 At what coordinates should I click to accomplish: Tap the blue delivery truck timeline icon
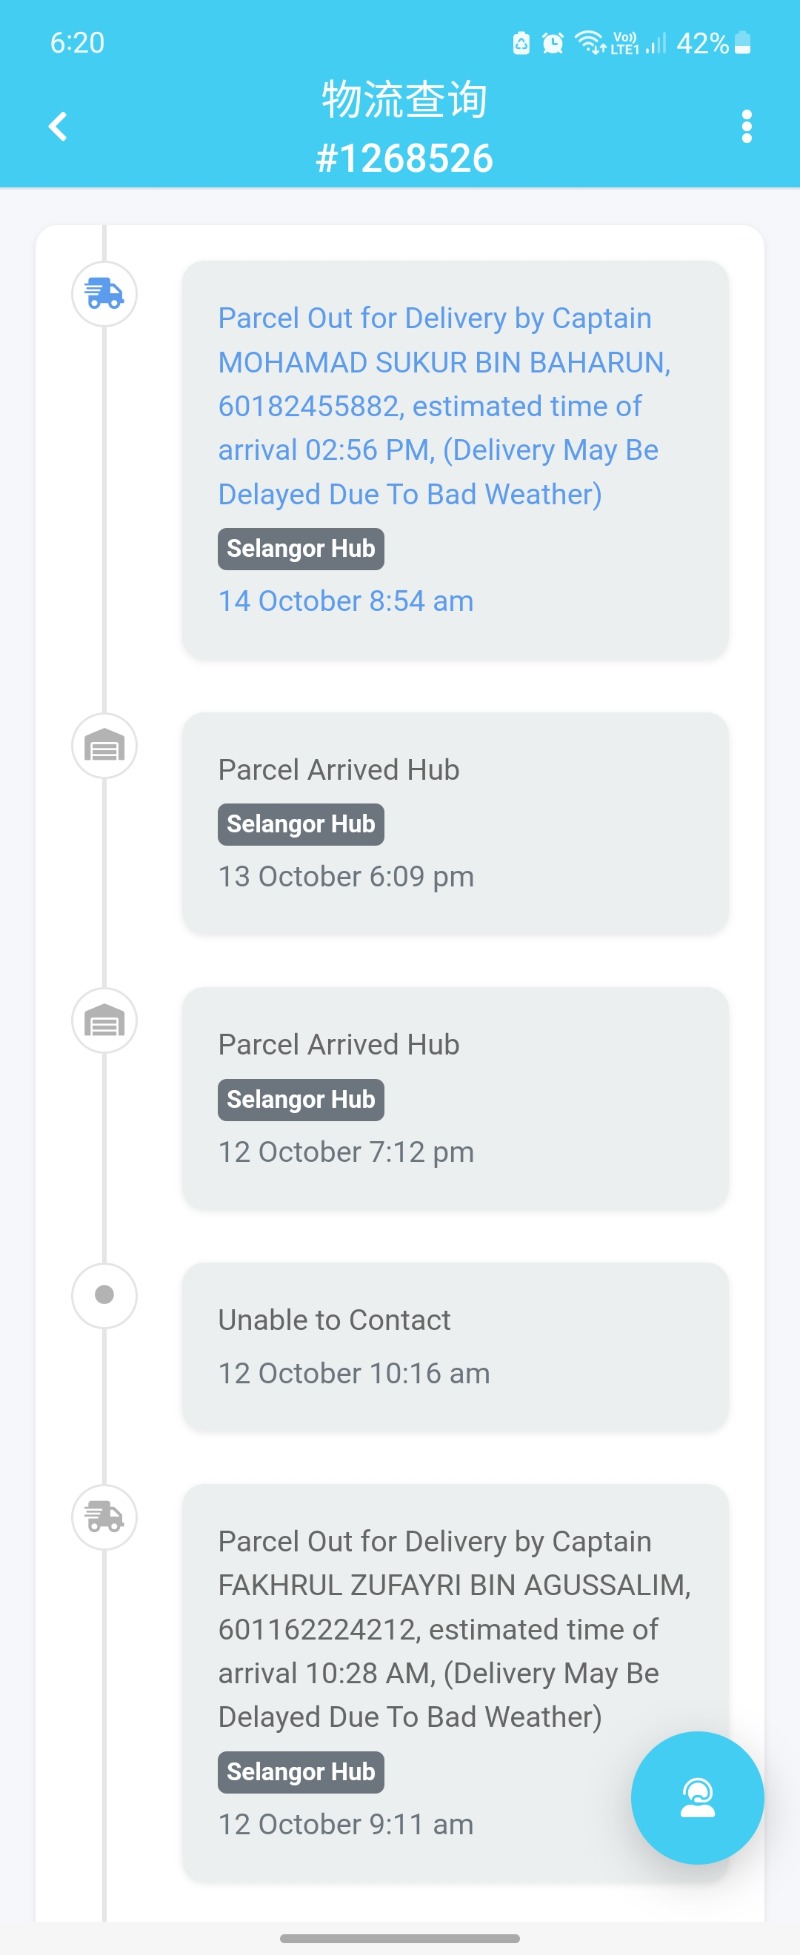click(104, 294)
